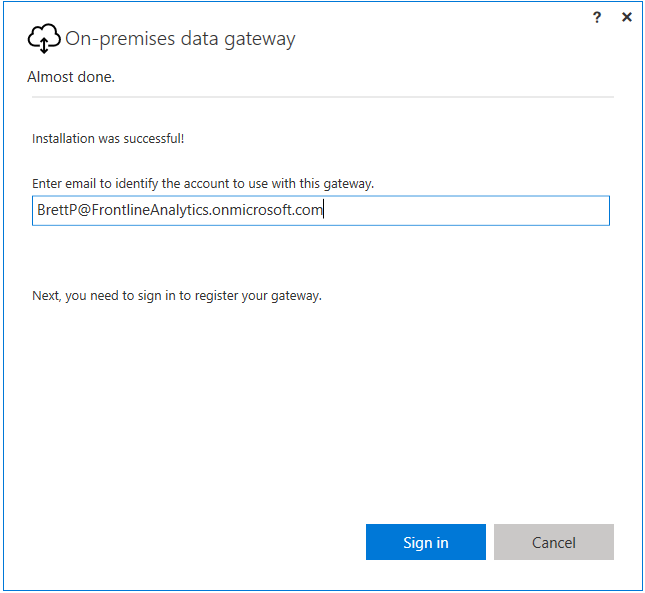Cancel the gateway setup

(554, 542)
